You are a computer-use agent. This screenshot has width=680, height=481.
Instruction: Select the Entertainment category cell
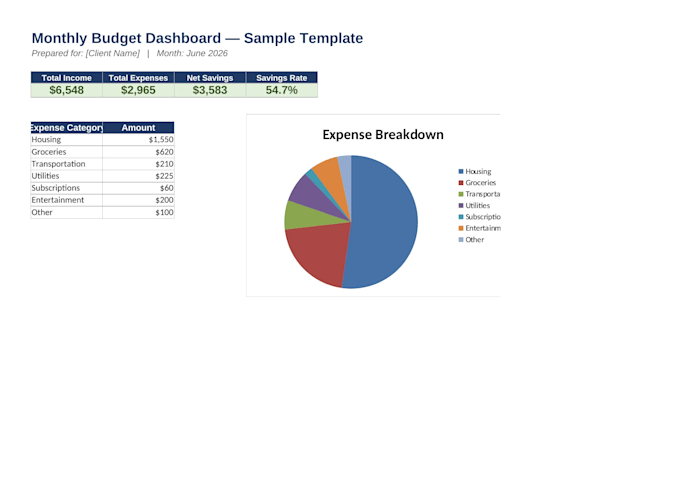67,200
